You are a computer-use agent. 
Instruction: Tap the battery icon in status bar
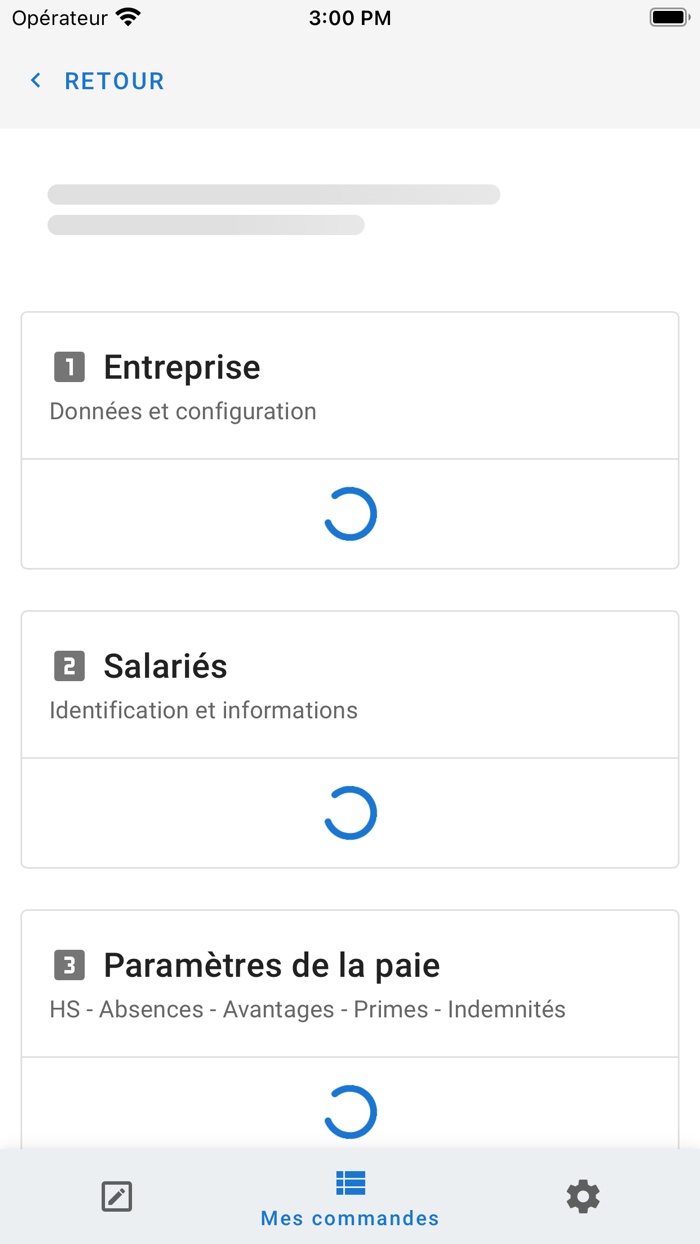tap(669, 17)
